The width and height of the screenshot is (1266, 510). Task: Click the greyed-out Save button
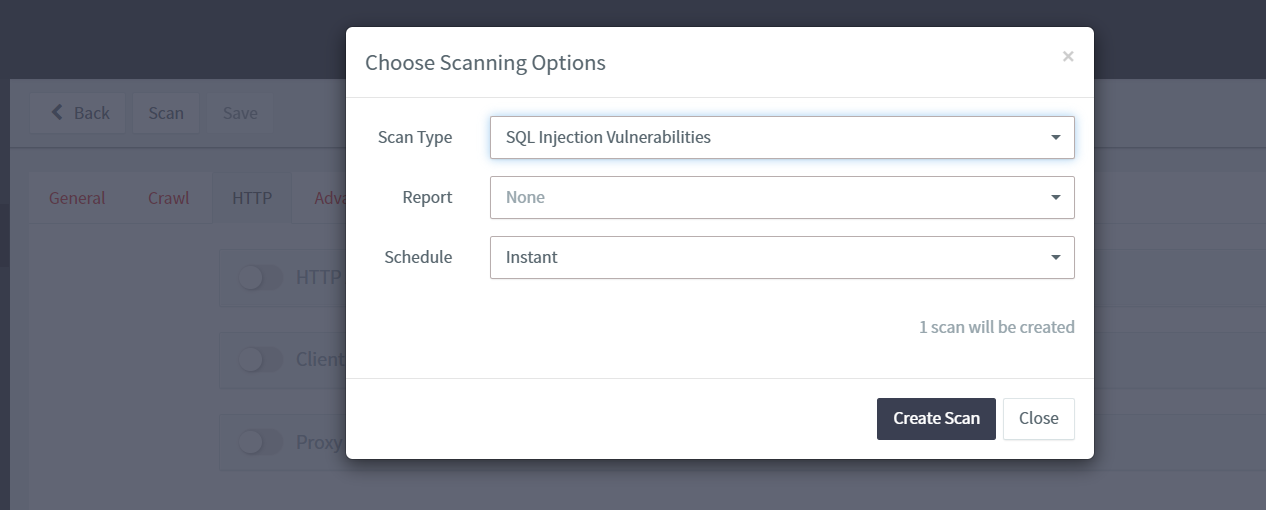240,113
